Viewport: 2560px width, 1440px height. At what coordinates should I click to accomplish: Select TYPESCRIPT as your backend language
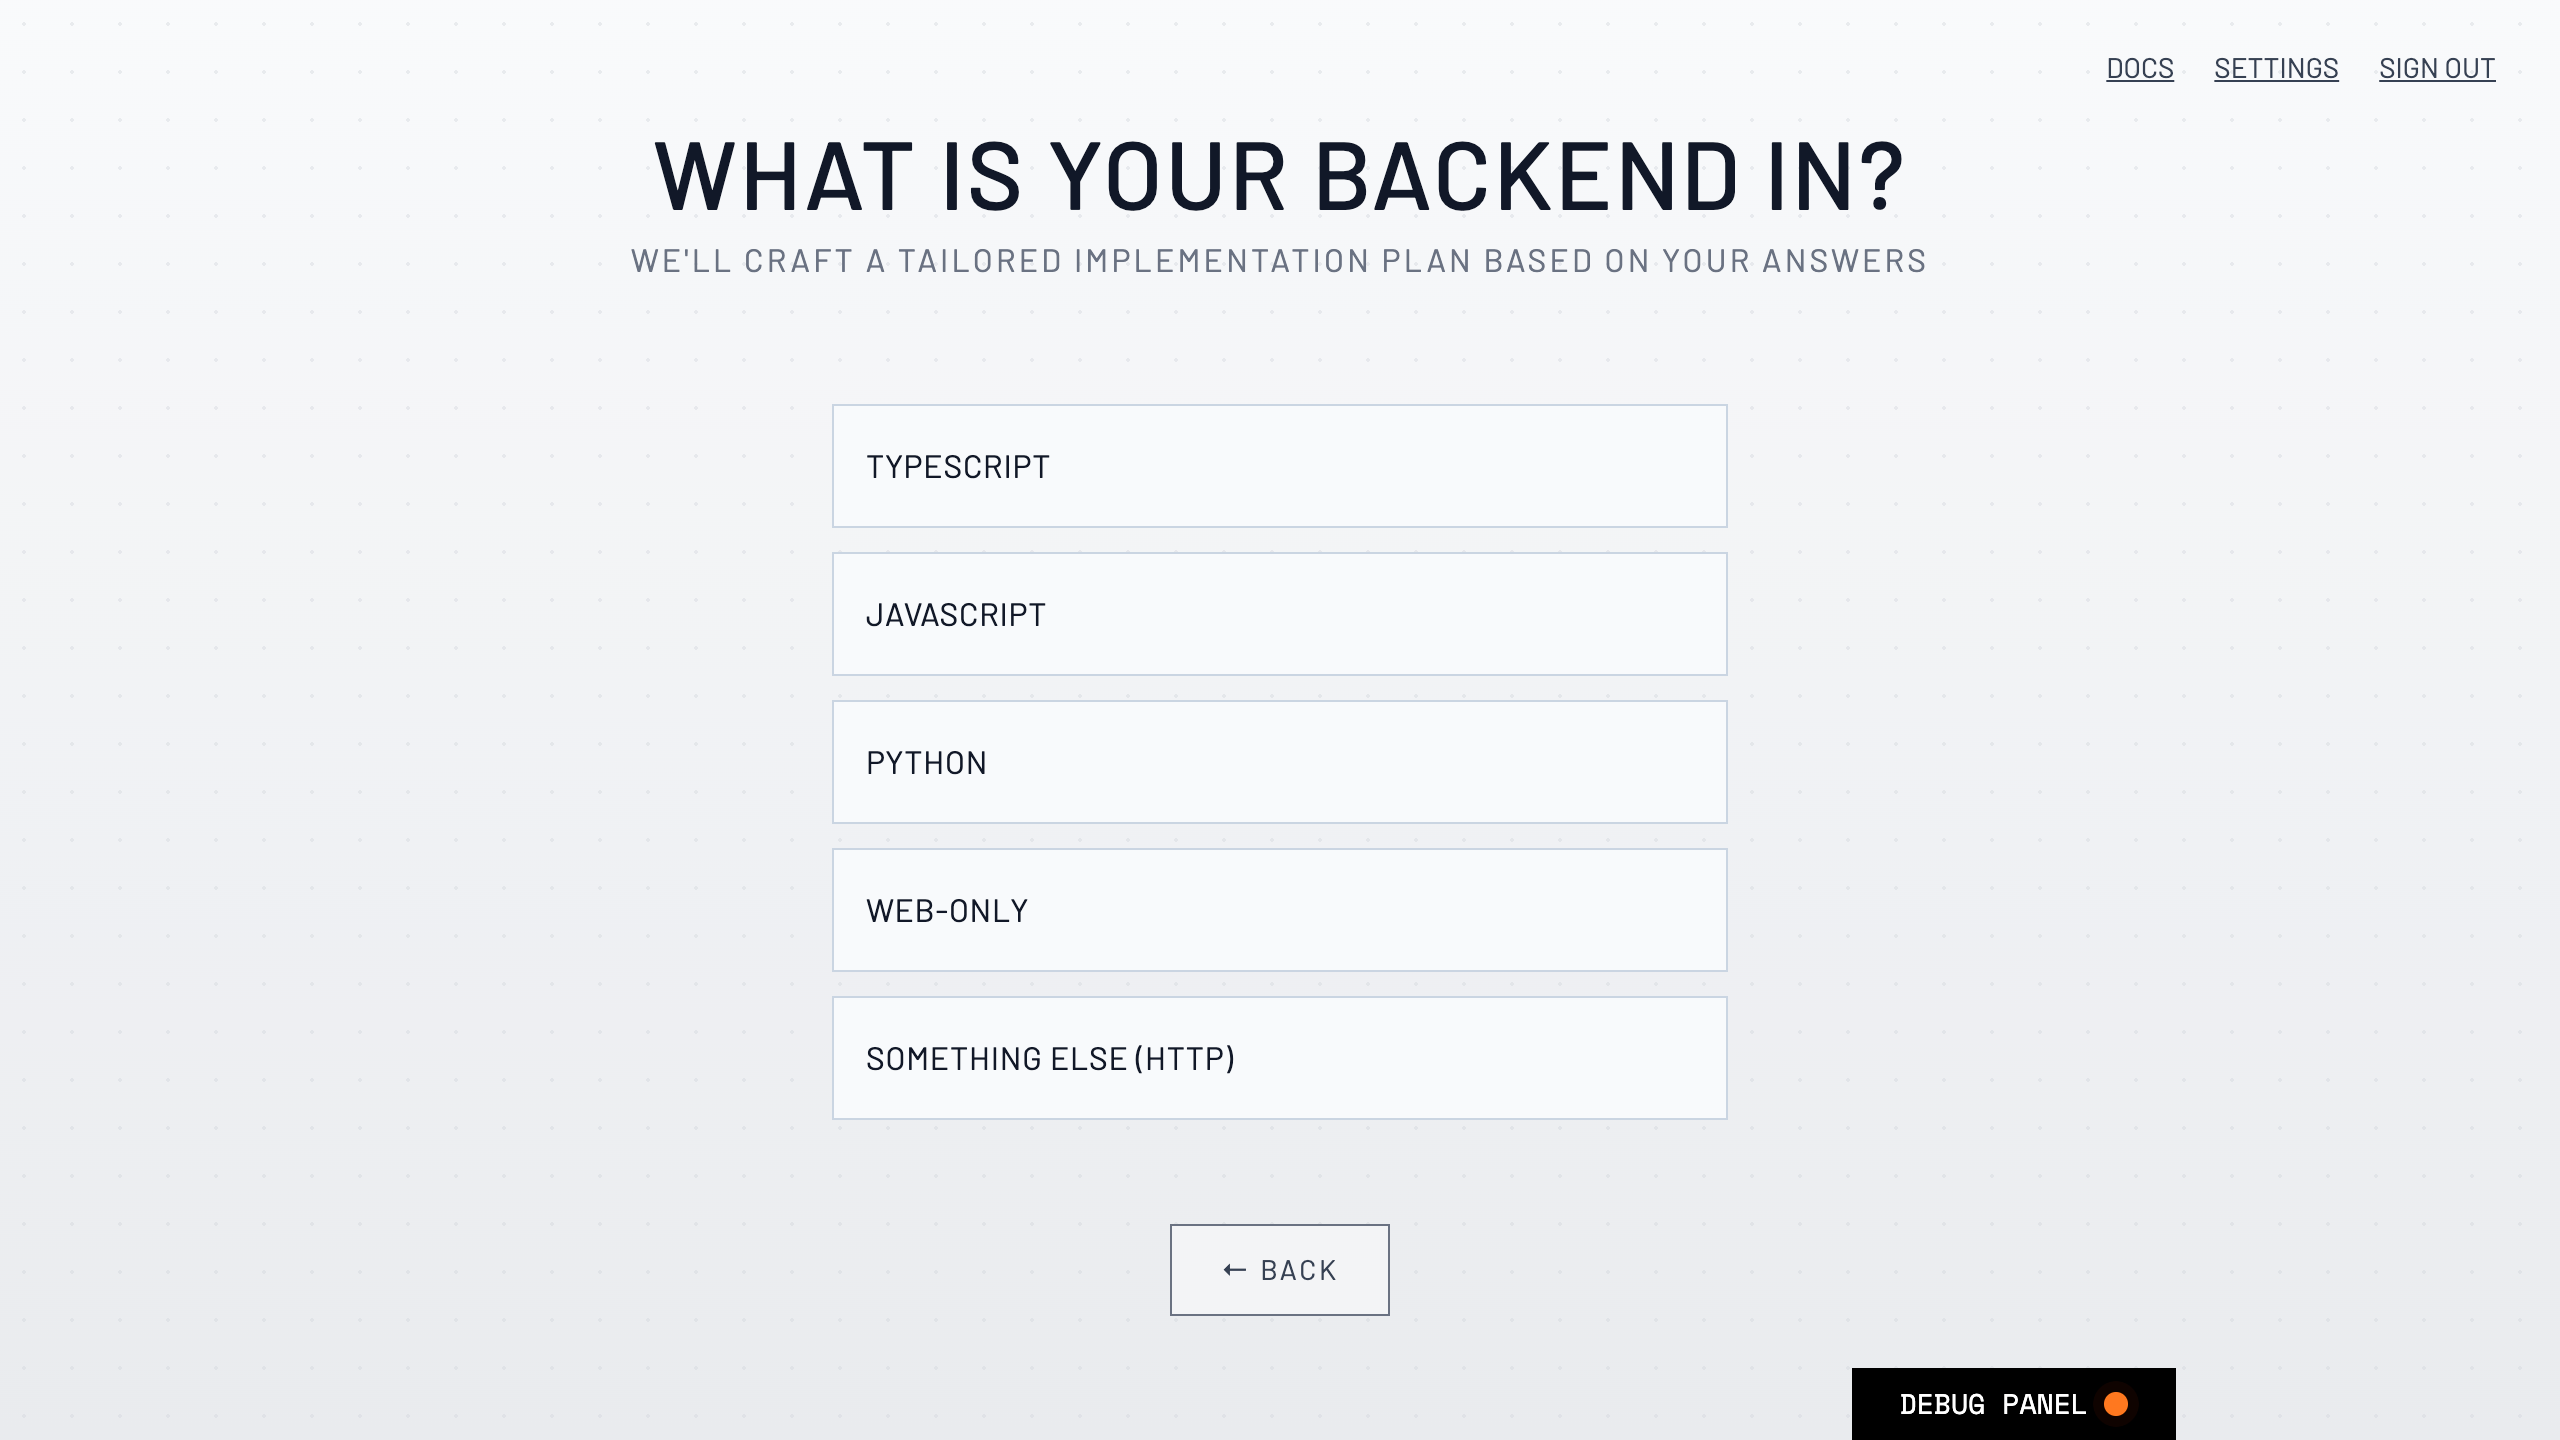pos(1278,465)
